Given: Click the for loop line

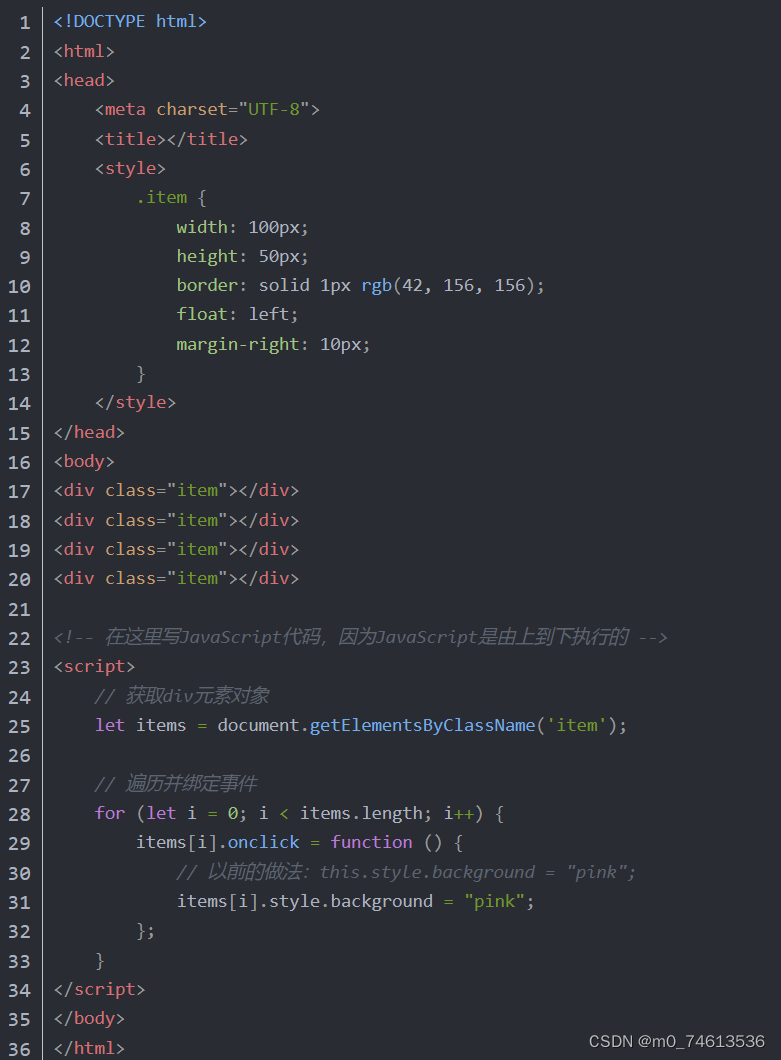Looking at the screenshot, I should tap(299, 813).
